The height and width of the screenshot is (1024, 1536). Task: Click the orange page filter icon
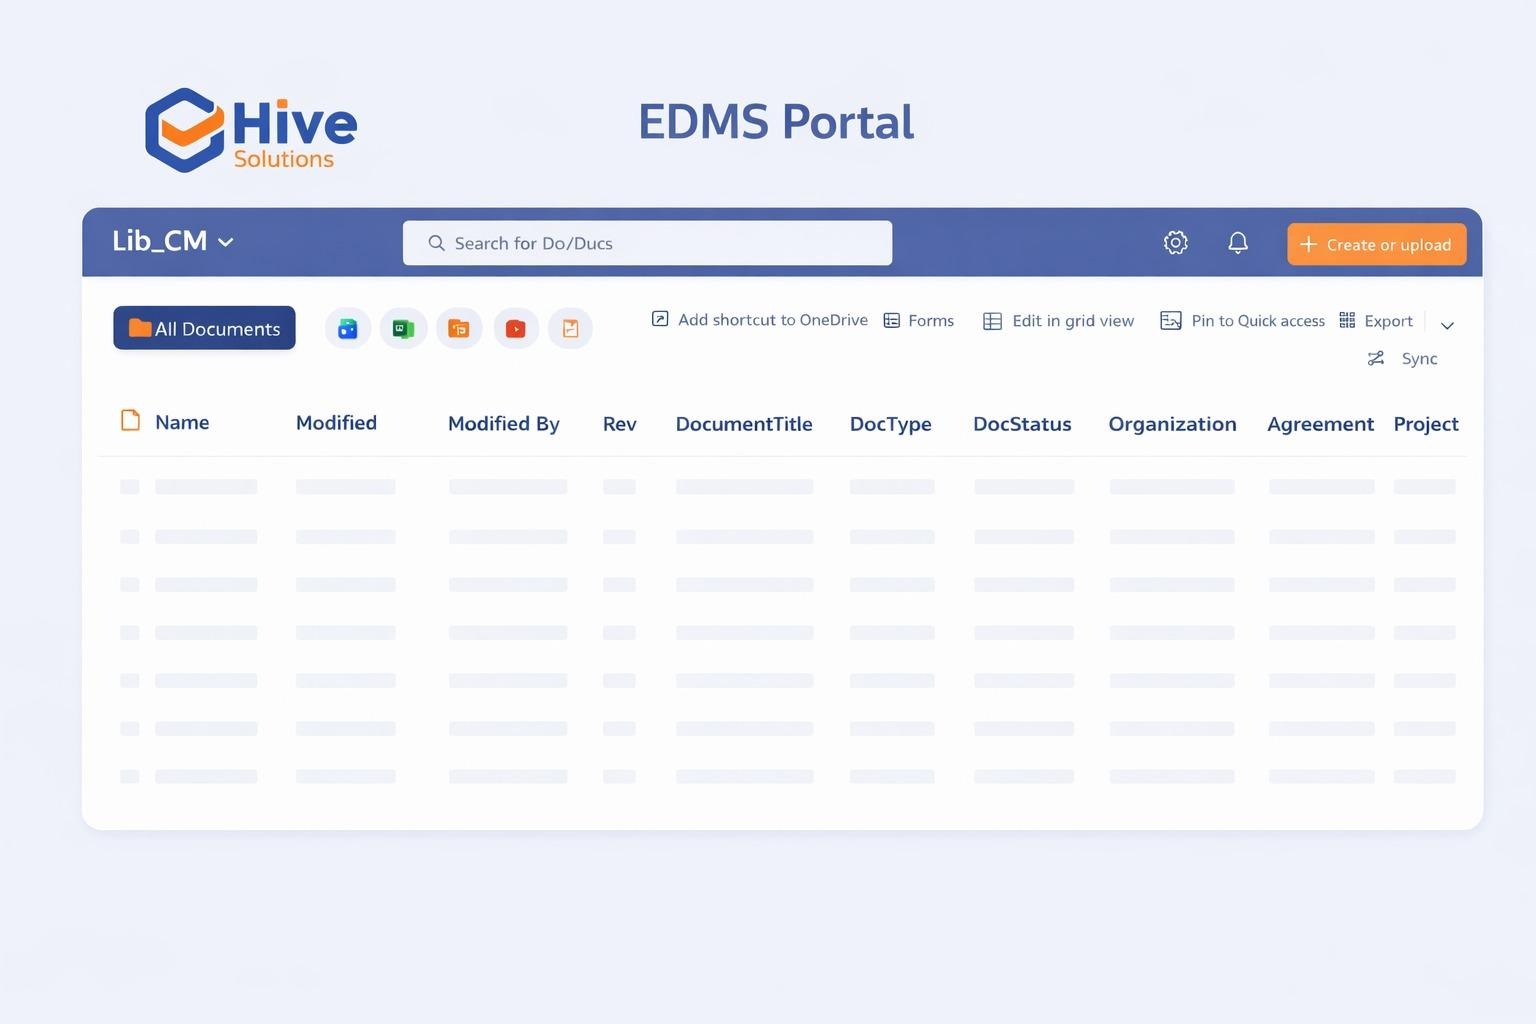click(x=570, y=328)
